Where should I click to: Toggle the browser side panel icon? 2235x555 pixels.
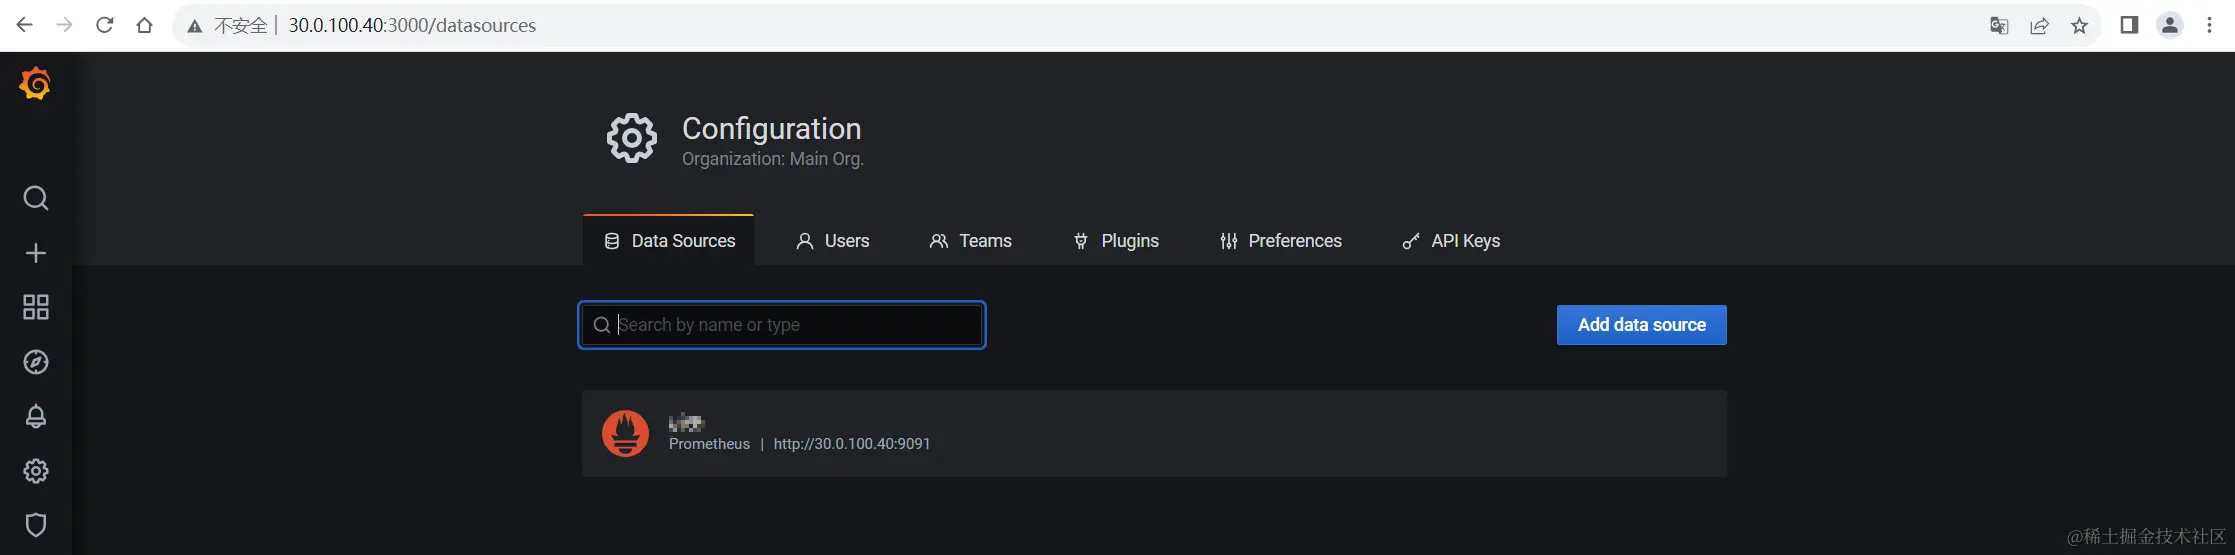(x=2129, y=25)
